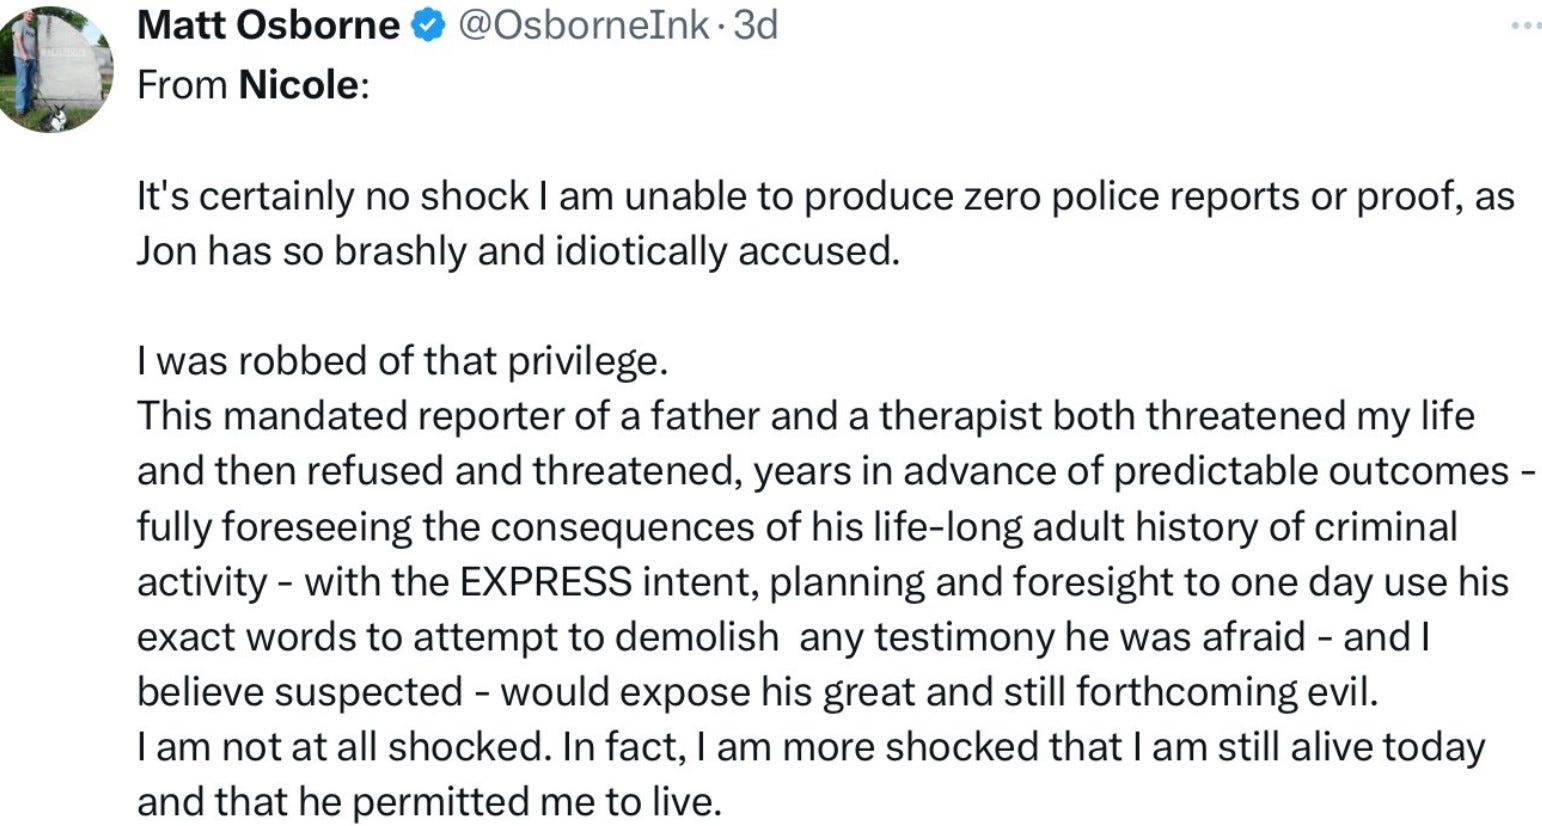Open the three-dot more options menu
This screenshot has width=1542, height=826.
[x=1525, y=26]
